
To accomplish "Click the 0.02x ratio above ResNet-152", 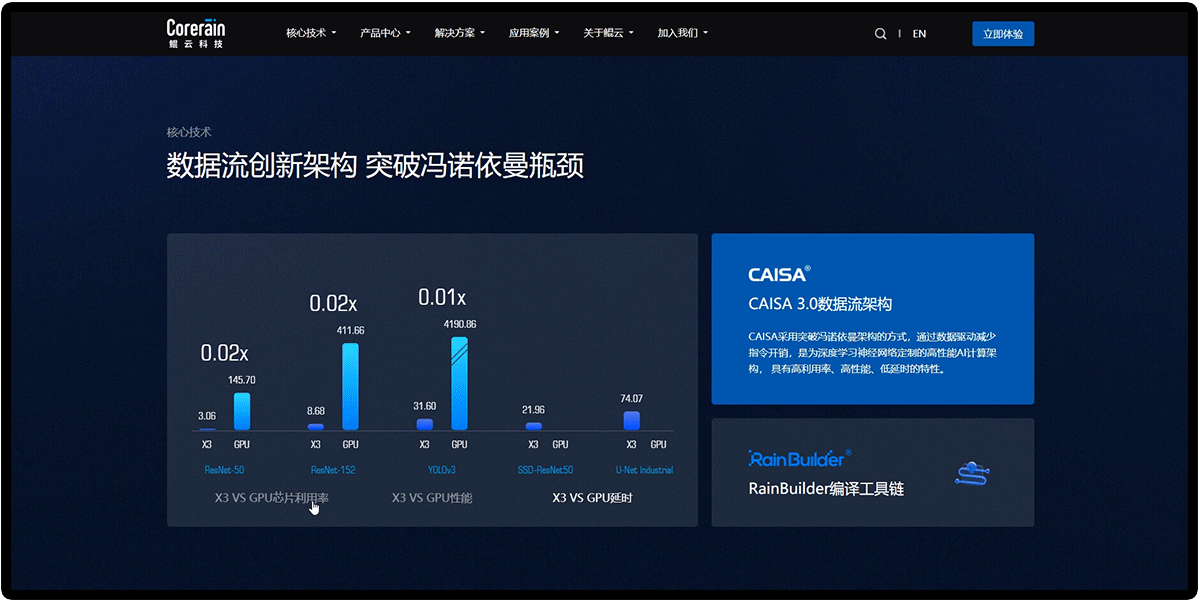I will tap(333, 302).
